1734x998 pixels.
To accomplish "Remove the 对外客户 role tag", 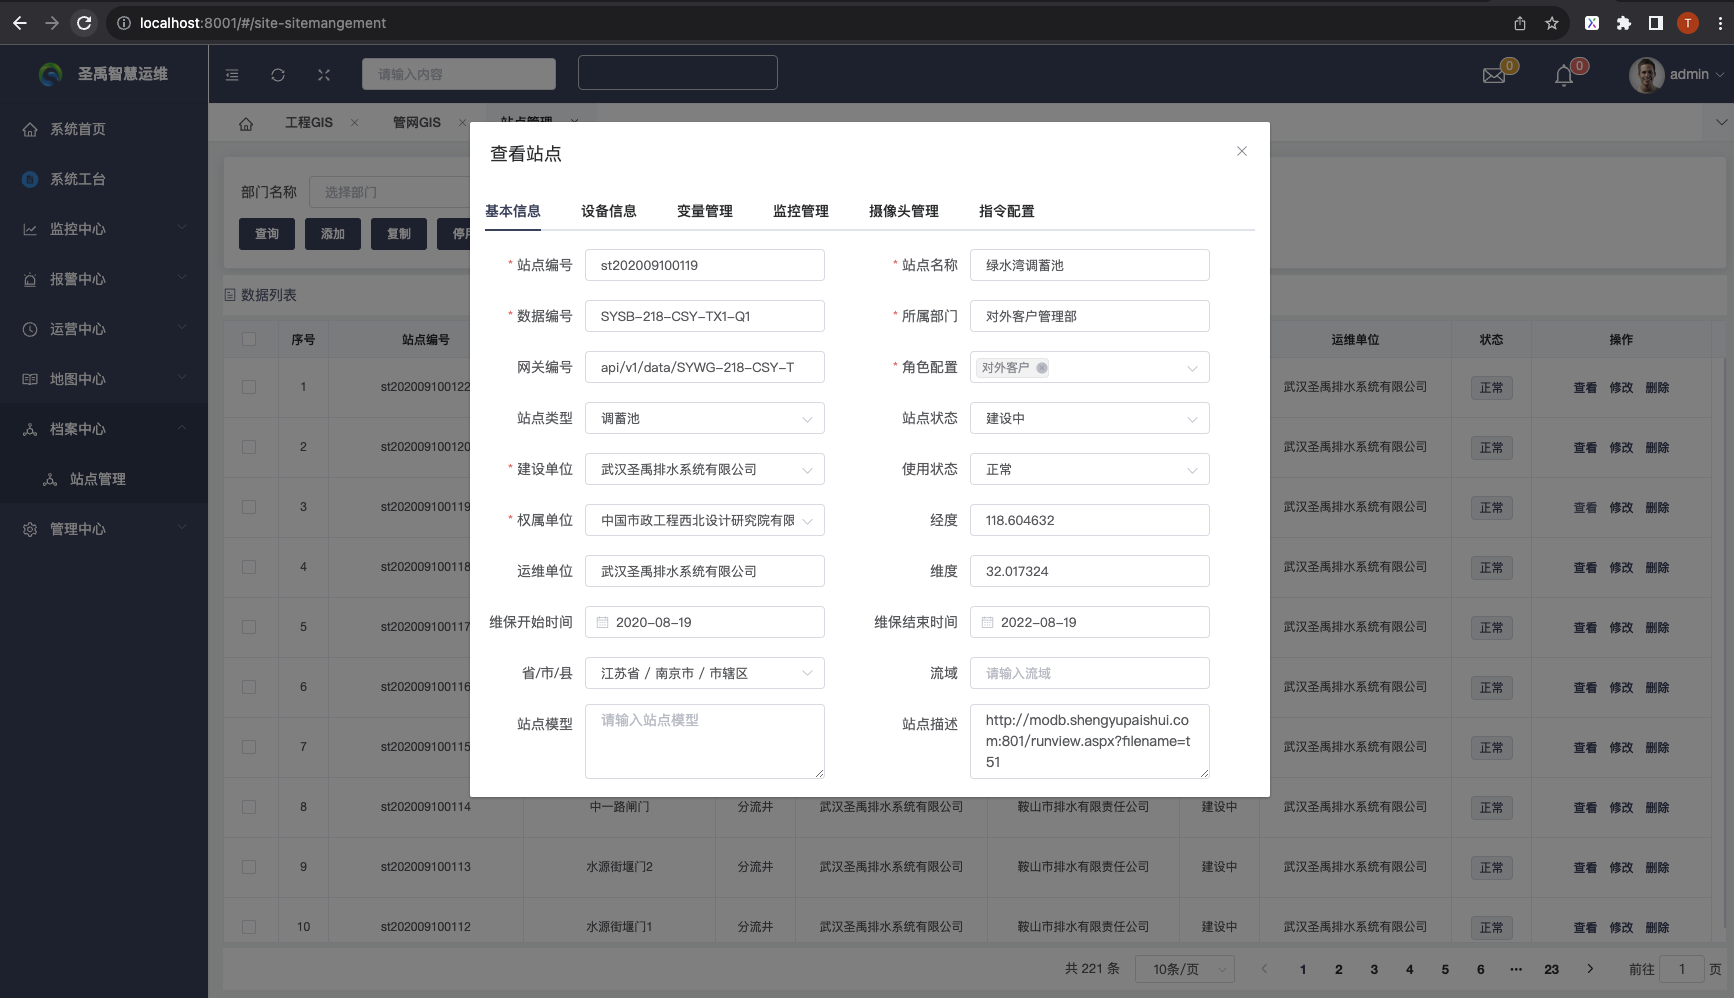I will tap(1042, 368).
